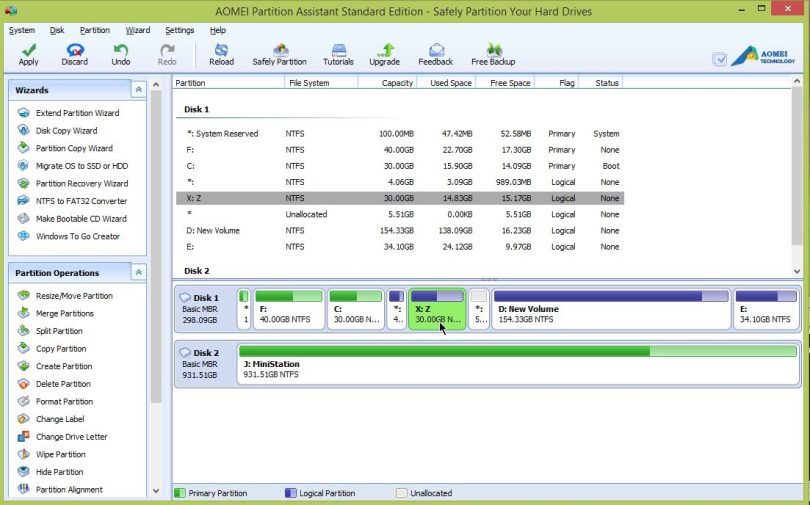Select C: block in Disk 1 map
810x505 pixels.
[355, 309]
